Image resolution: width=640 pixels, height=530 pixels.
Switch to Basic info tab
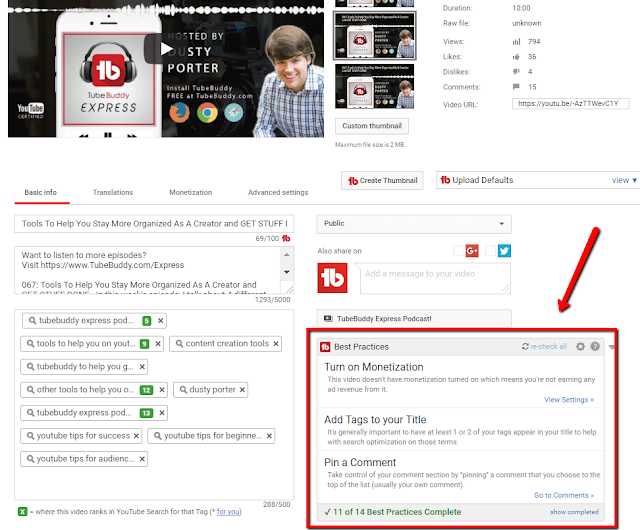[x=40, y=192]
